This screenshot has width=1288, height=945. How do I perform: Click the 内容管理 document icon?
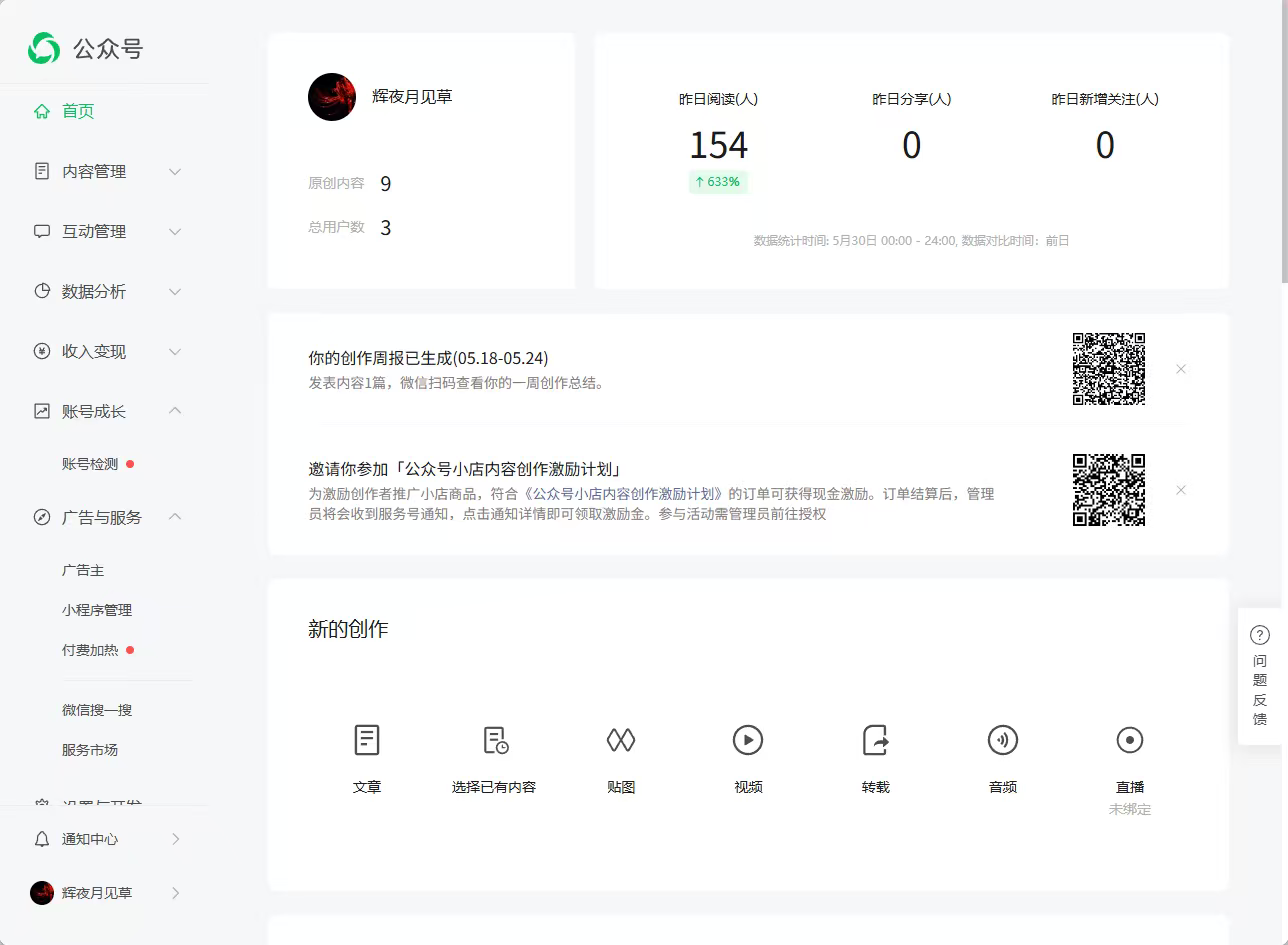(42, 171)
